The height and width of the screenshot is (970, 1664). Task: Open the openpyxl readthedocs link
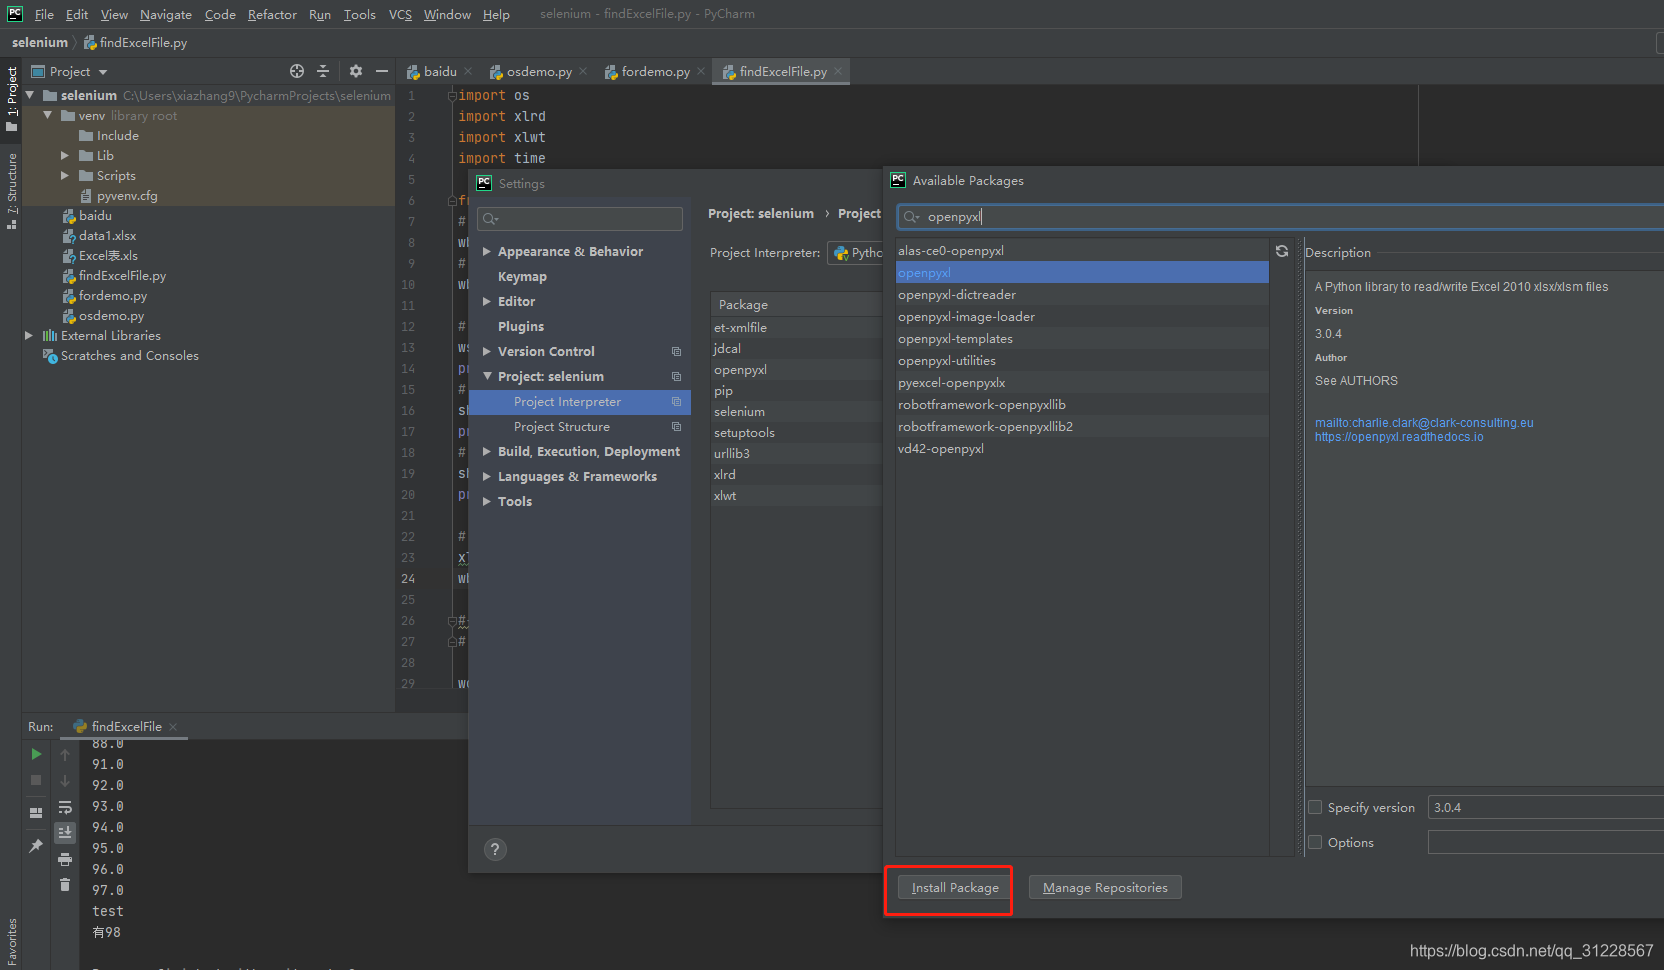(1399, 437)
